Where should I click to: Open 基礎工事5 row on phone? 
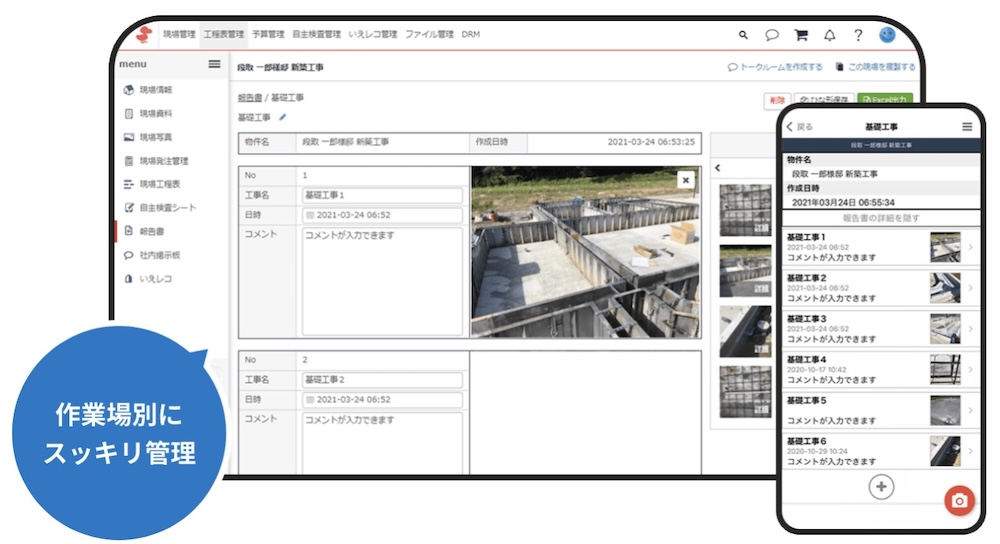[881, 411]
